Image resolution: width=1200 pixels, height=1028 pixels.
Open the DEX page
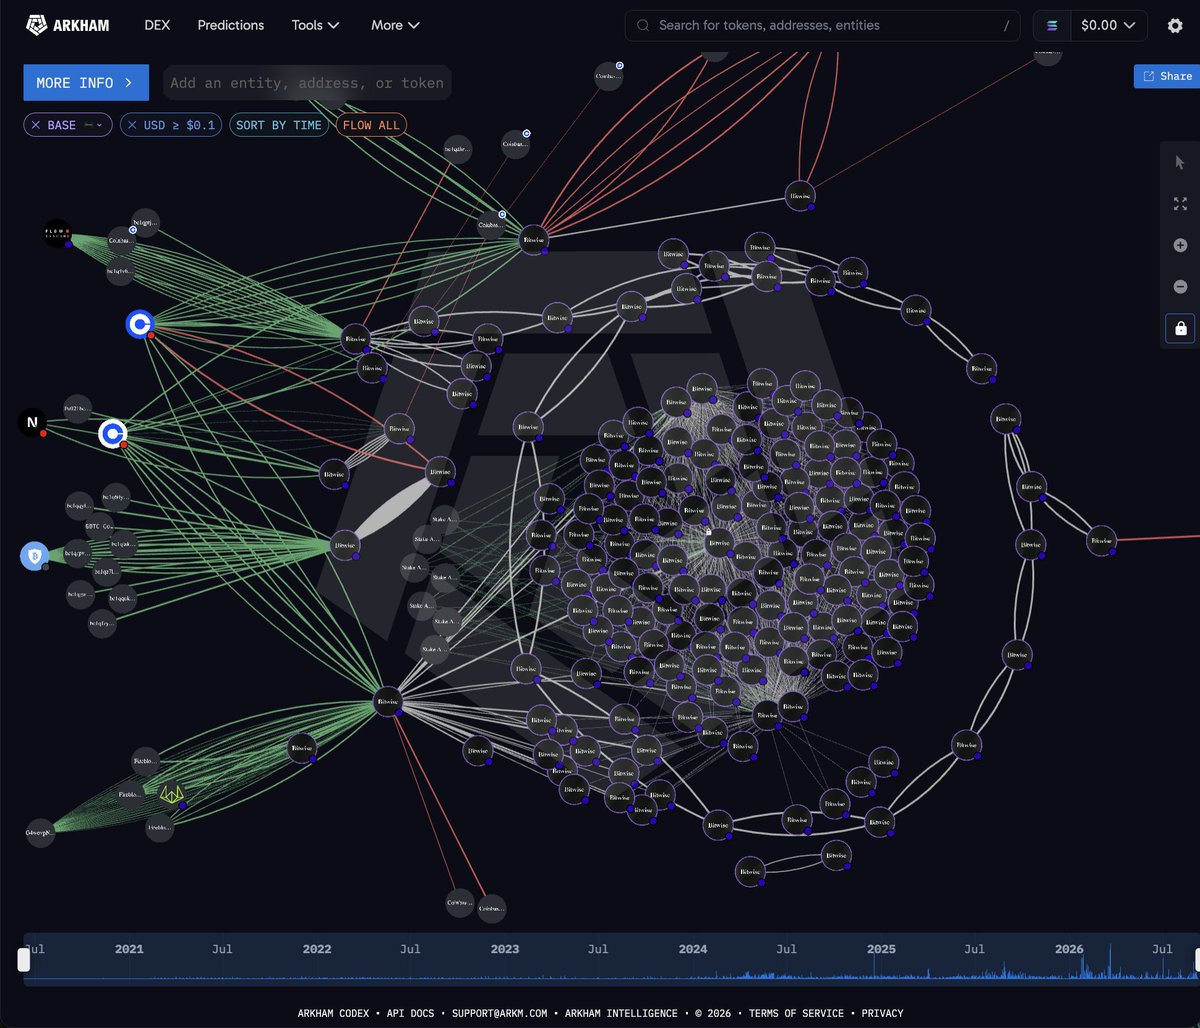[157, 25]
